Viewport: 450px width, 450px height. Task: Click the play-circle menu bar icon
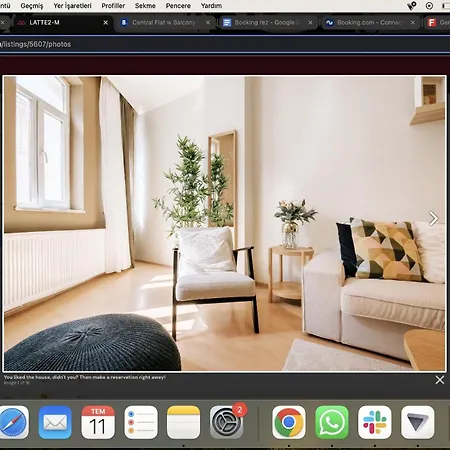coord(429,6)
